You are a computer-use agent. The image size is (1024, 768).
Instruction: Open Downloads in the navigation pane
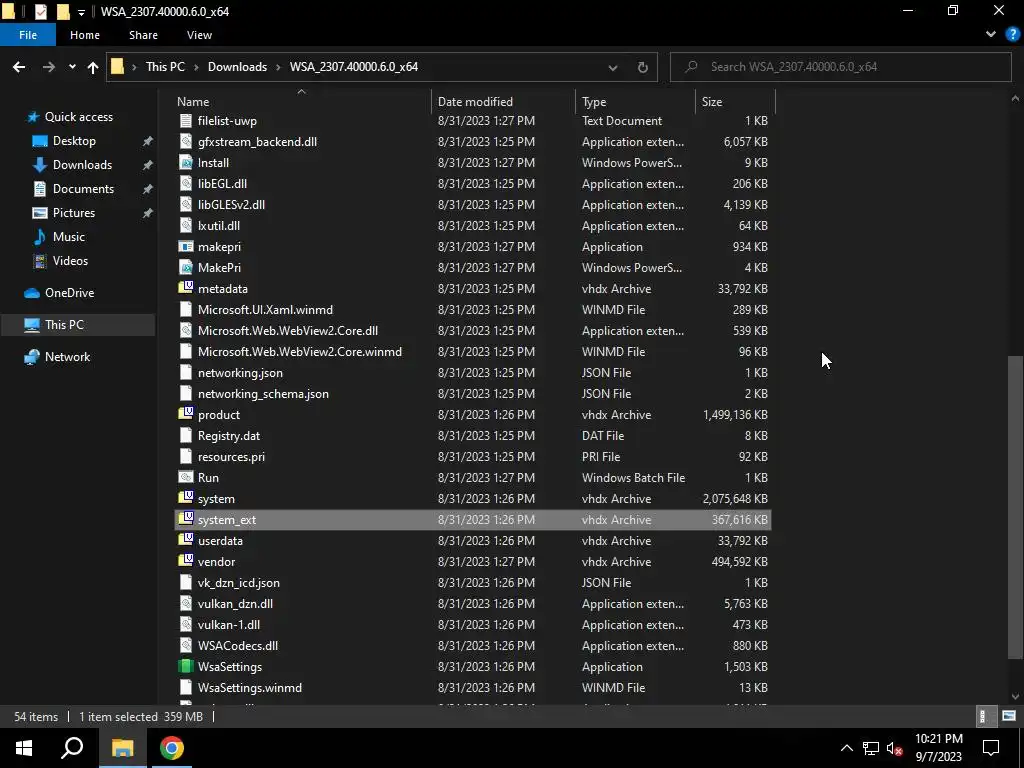coord(82,165)
